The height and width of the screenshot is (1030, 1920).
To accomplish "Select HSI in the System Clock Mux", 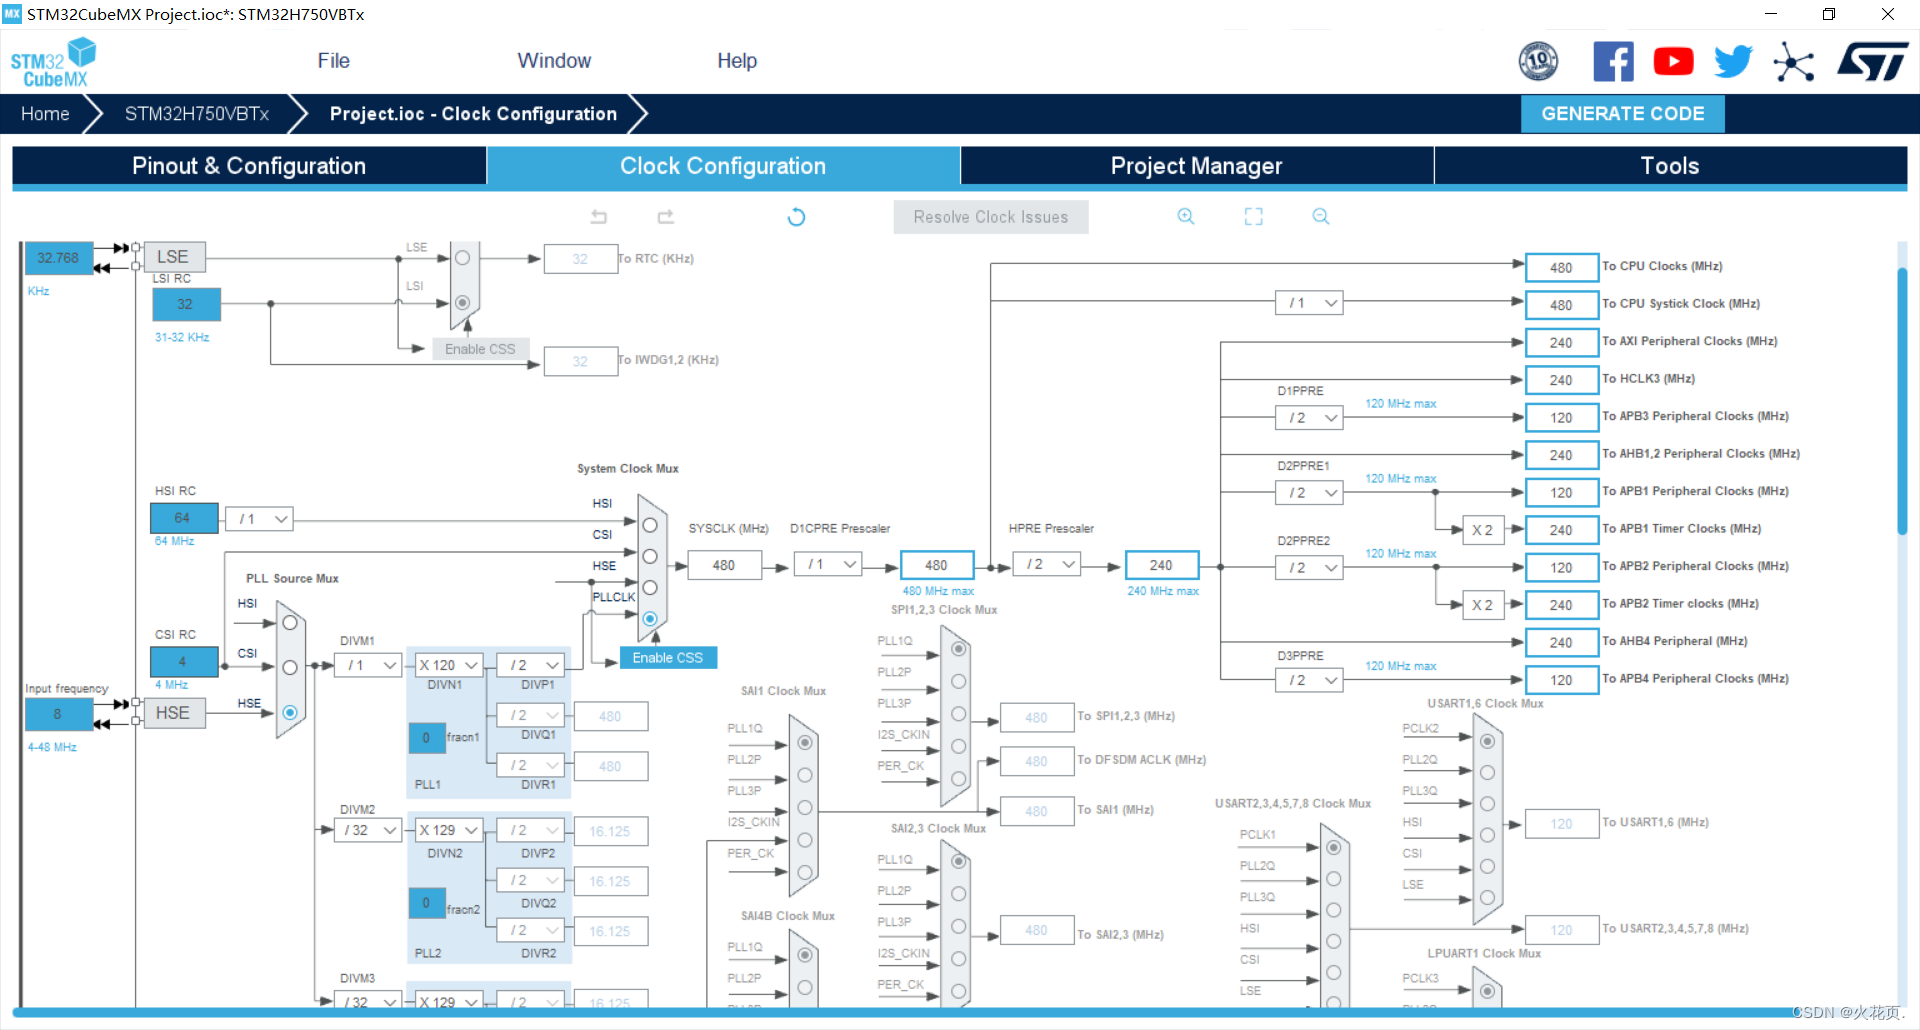I will [650, 525].
